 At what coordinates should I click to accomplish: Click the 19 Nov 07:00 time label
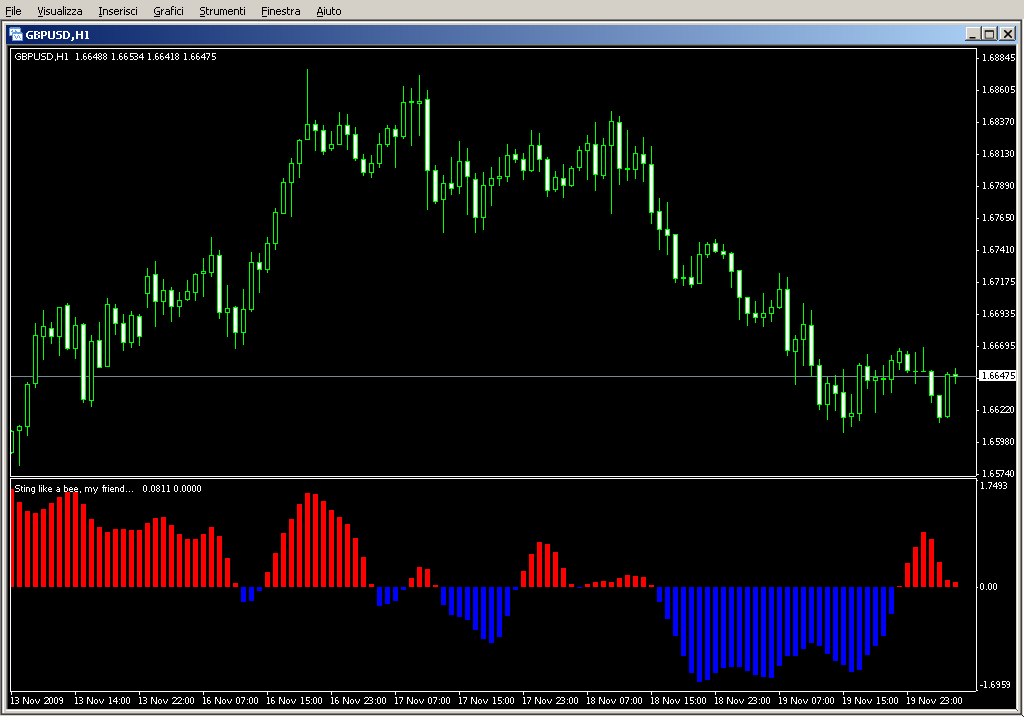[806, 701]
